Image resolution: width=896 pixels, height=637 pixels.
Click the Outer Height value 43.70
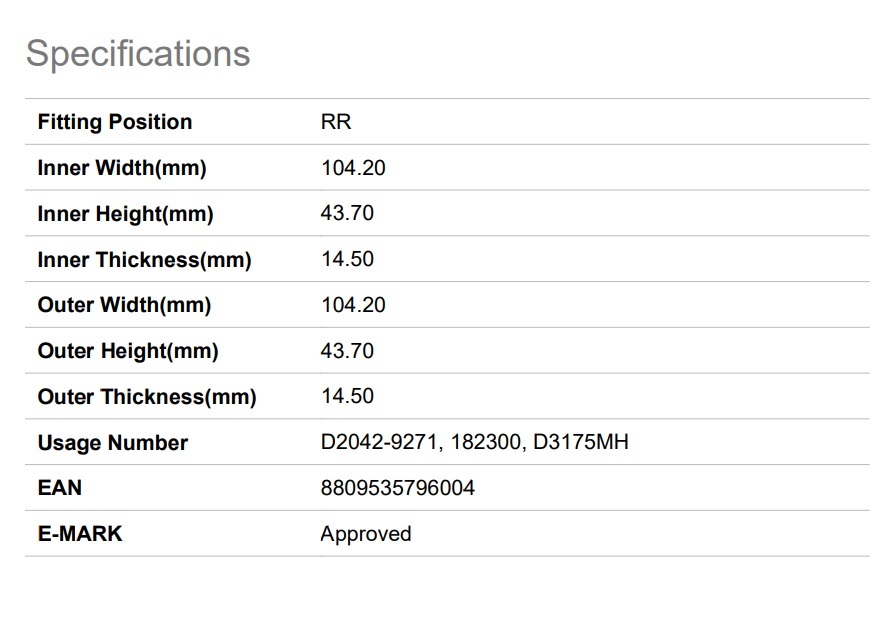click(x=347, y=351)
